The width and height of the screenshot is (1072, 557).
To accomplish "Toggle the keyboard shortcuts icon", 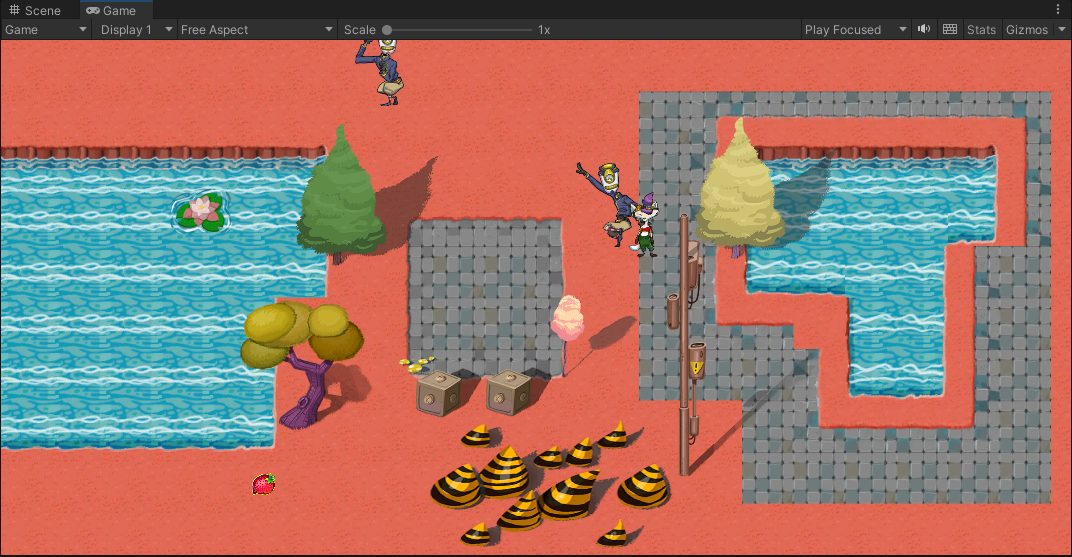I will tap(950, 29).
